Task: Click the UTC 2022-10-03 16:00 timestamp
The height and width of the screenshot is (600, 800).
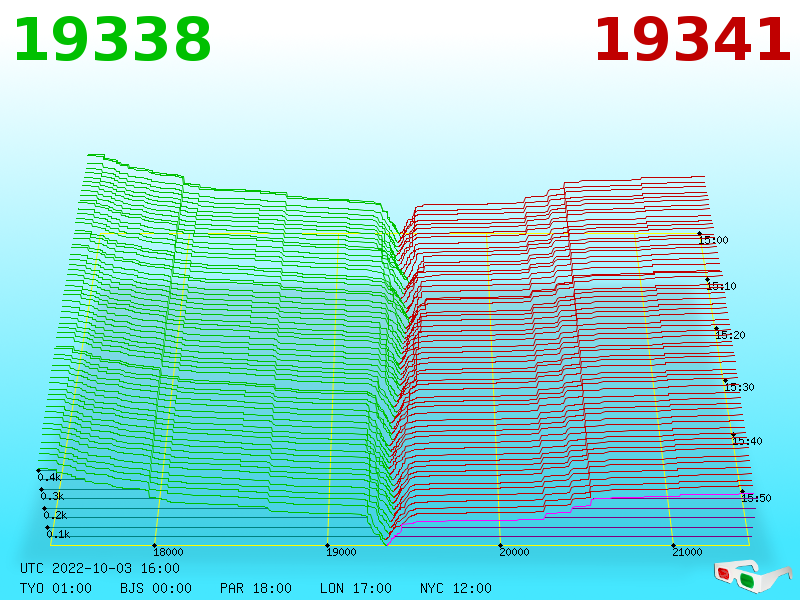Action: click(100, 568)
